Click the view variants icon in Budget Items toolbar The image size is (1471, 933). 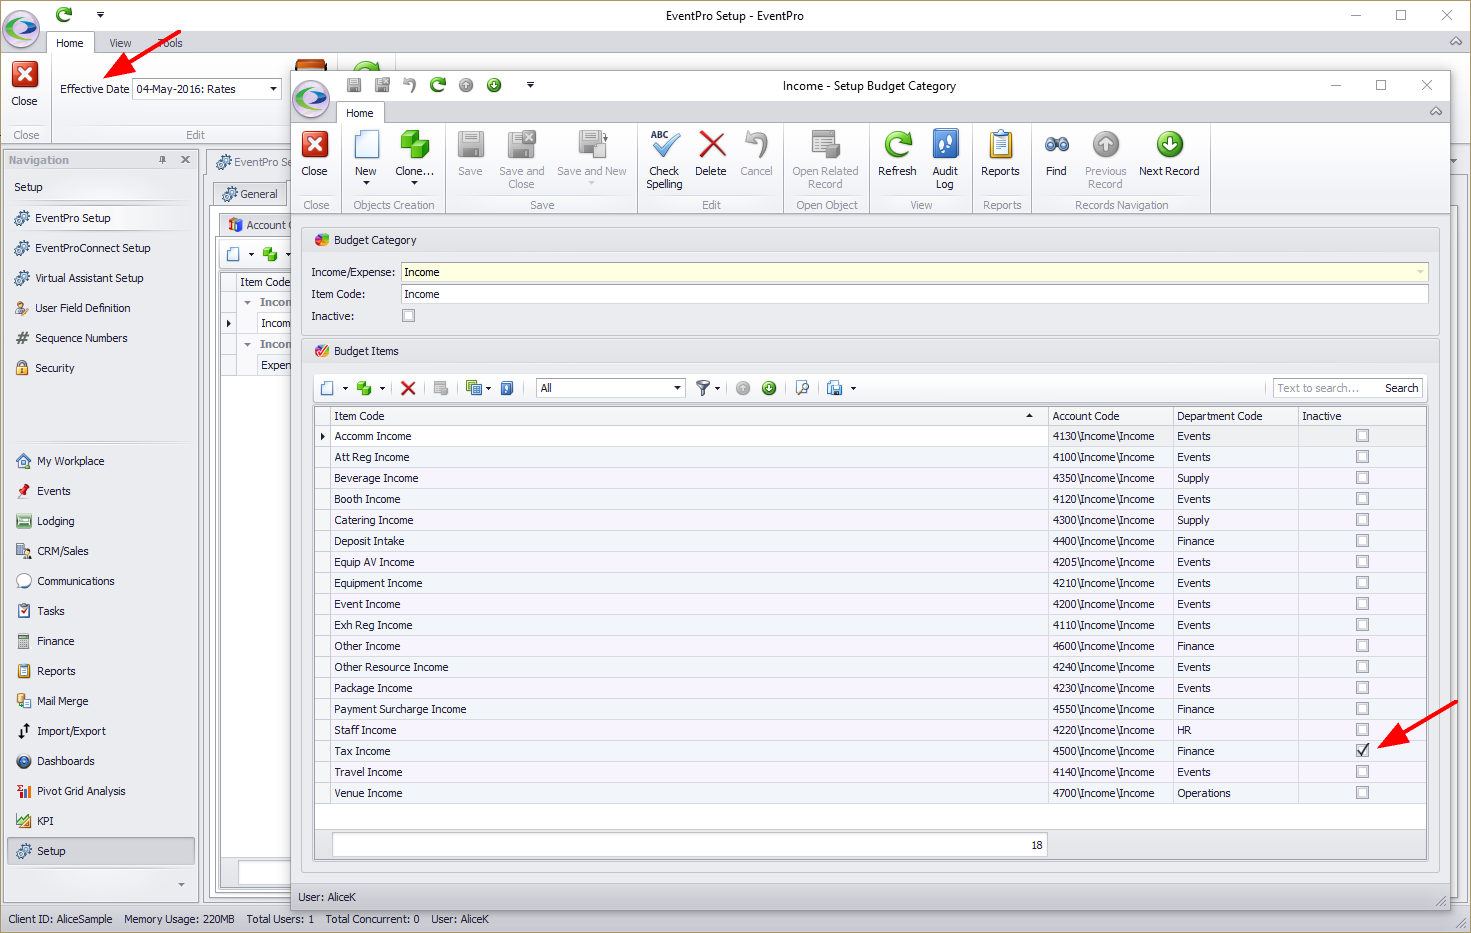pyautogui.click(x=474, y=388)
